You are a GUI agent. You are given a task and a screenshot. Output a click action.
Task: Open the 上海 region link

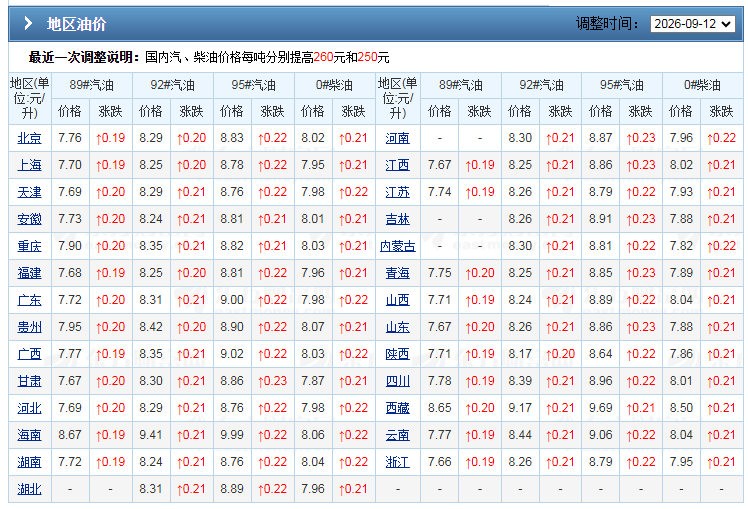[30, 165]
